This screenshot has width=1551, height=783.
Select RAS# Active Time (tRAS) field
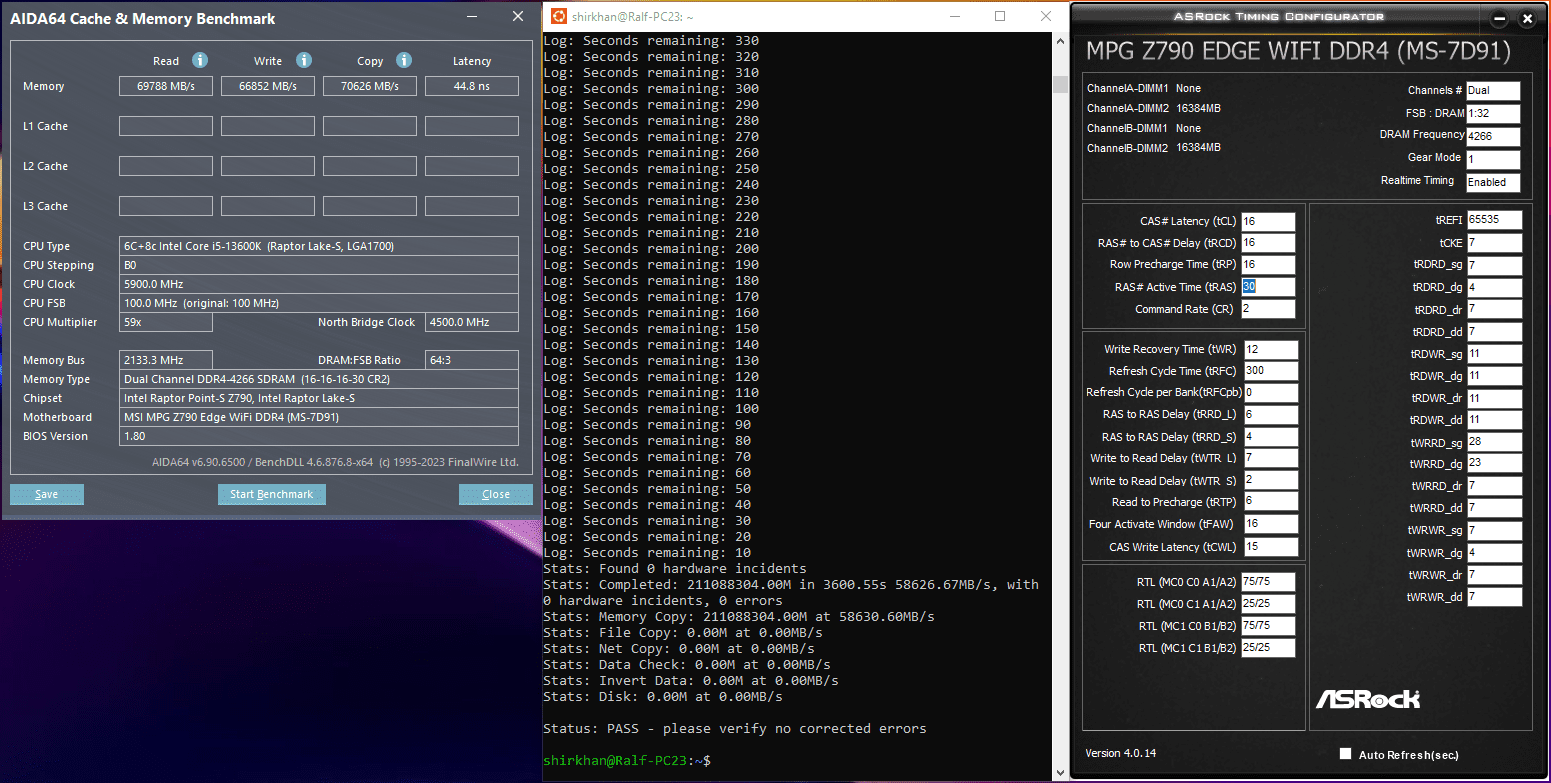1268,287
